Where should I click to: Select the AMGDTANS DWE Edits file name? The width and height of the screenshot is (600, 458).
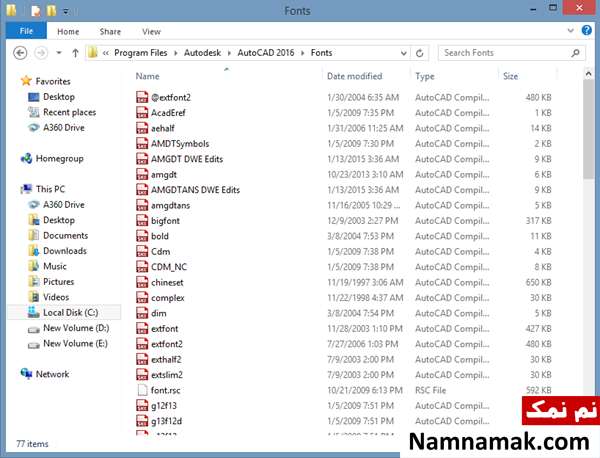[x=195, y=190]
